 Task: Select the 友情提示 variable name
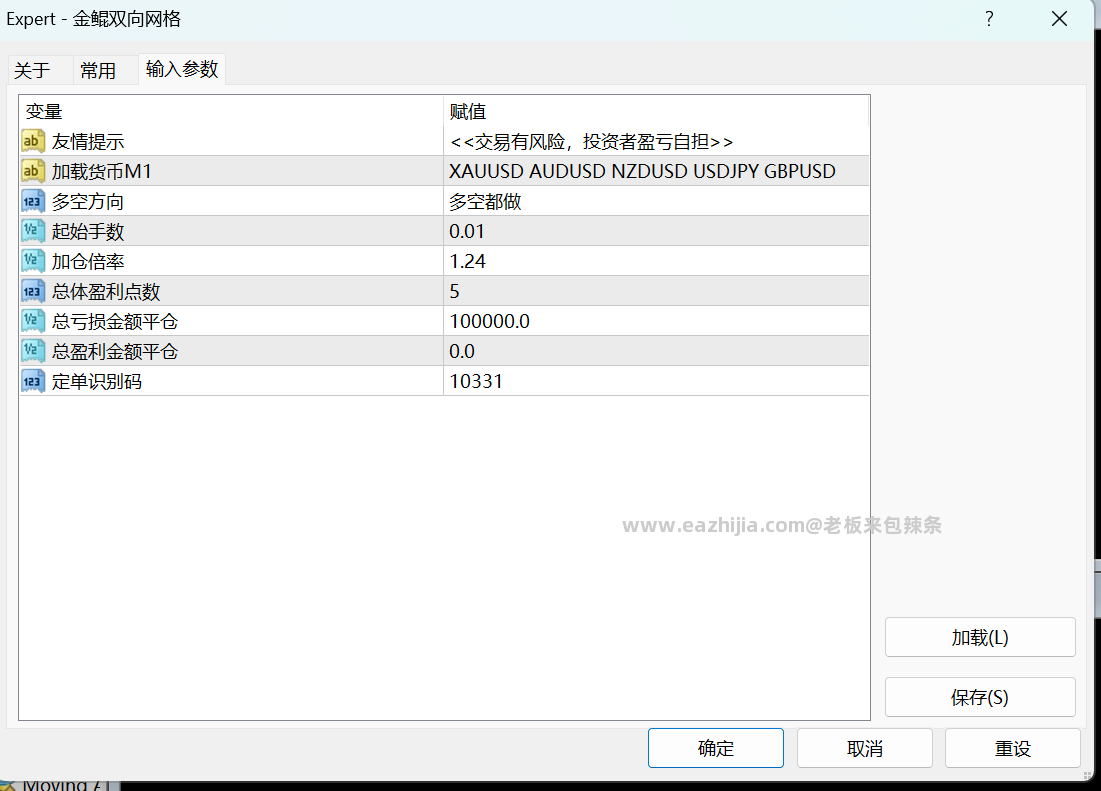(88, 142)
